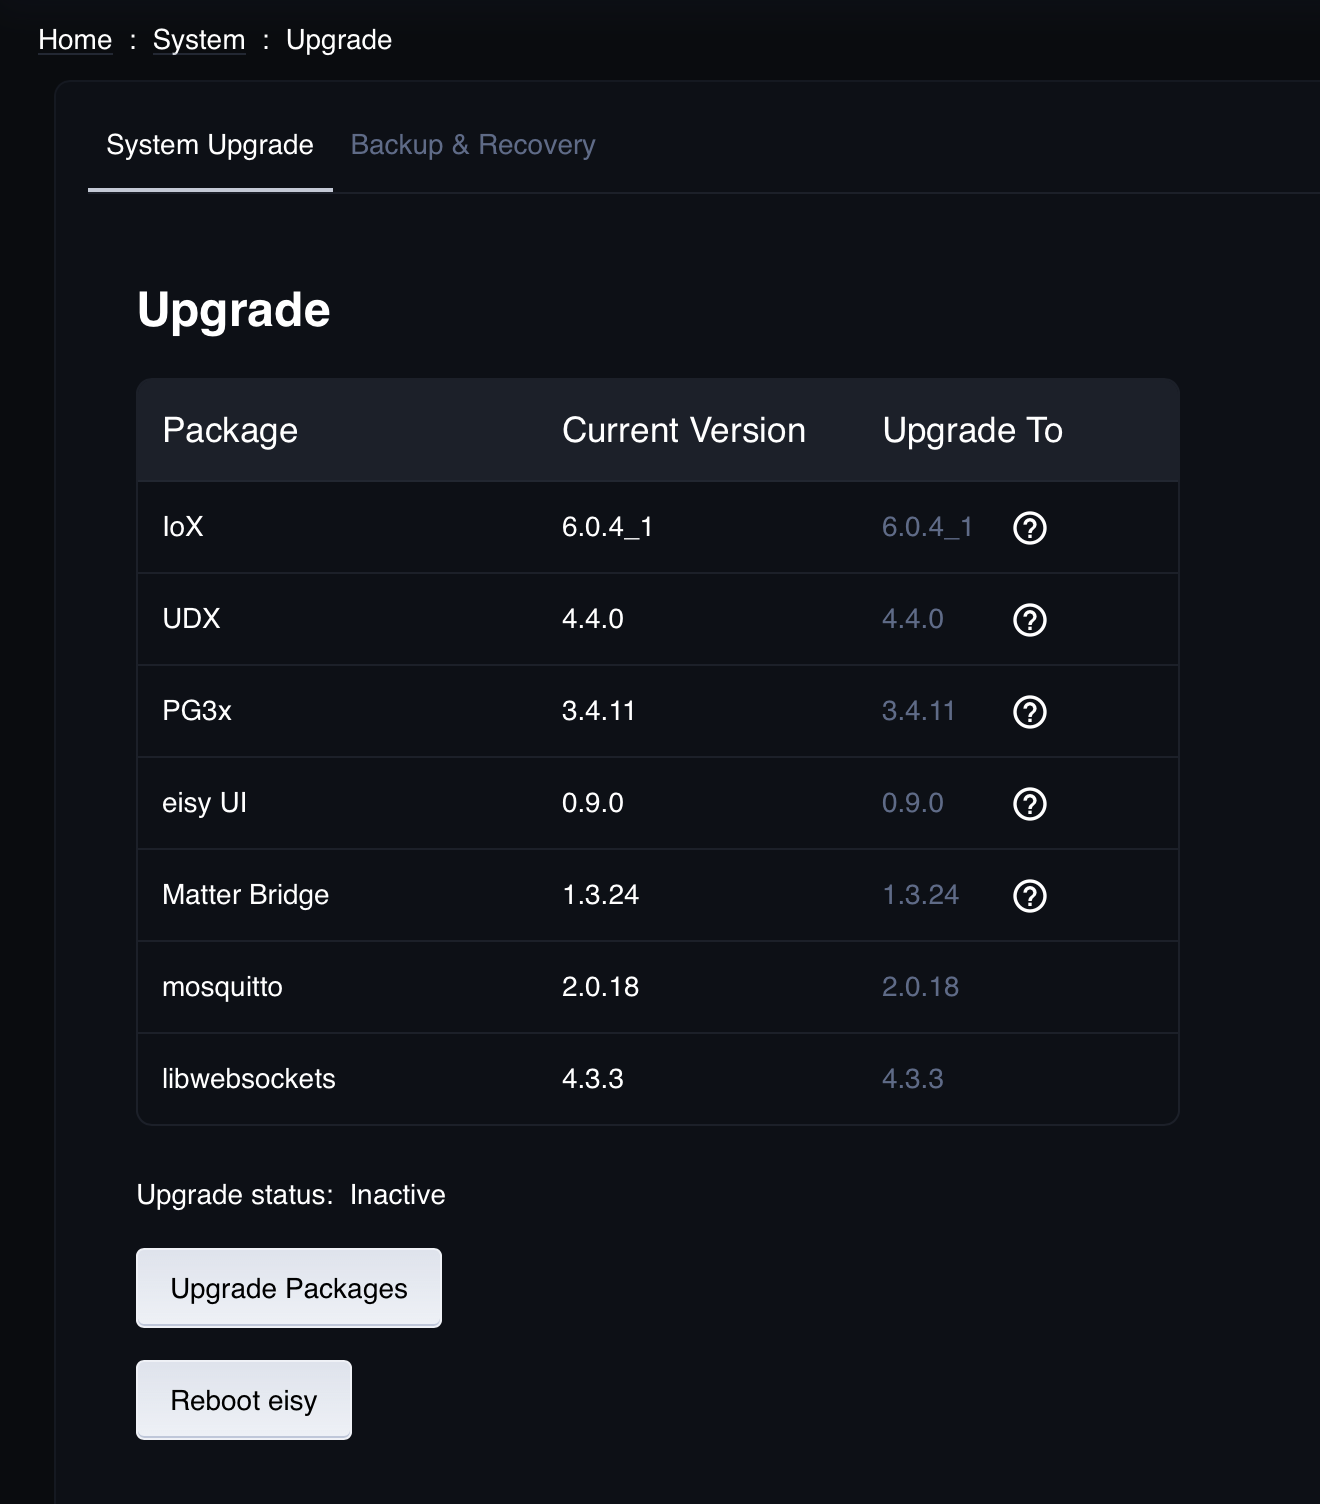Click the Upgrade To column header
This screenshot has height=1504, width=1320.
(972, 430)
